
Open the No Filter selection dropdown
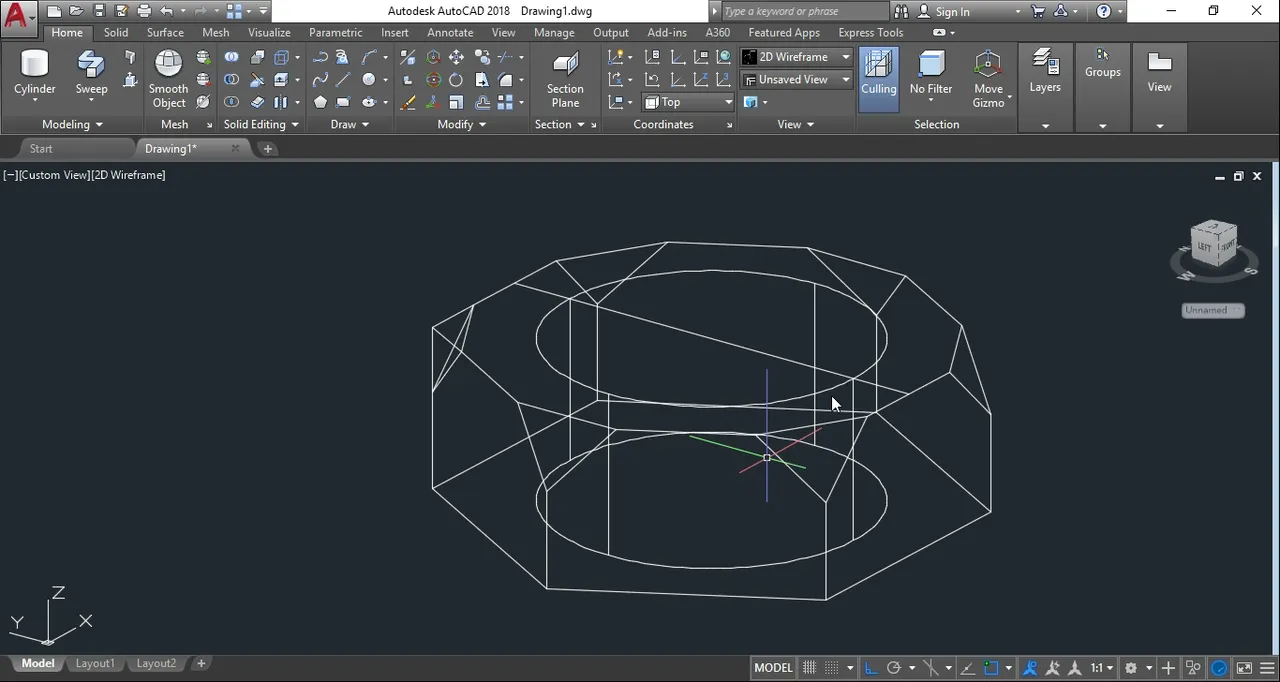point(931,78)
